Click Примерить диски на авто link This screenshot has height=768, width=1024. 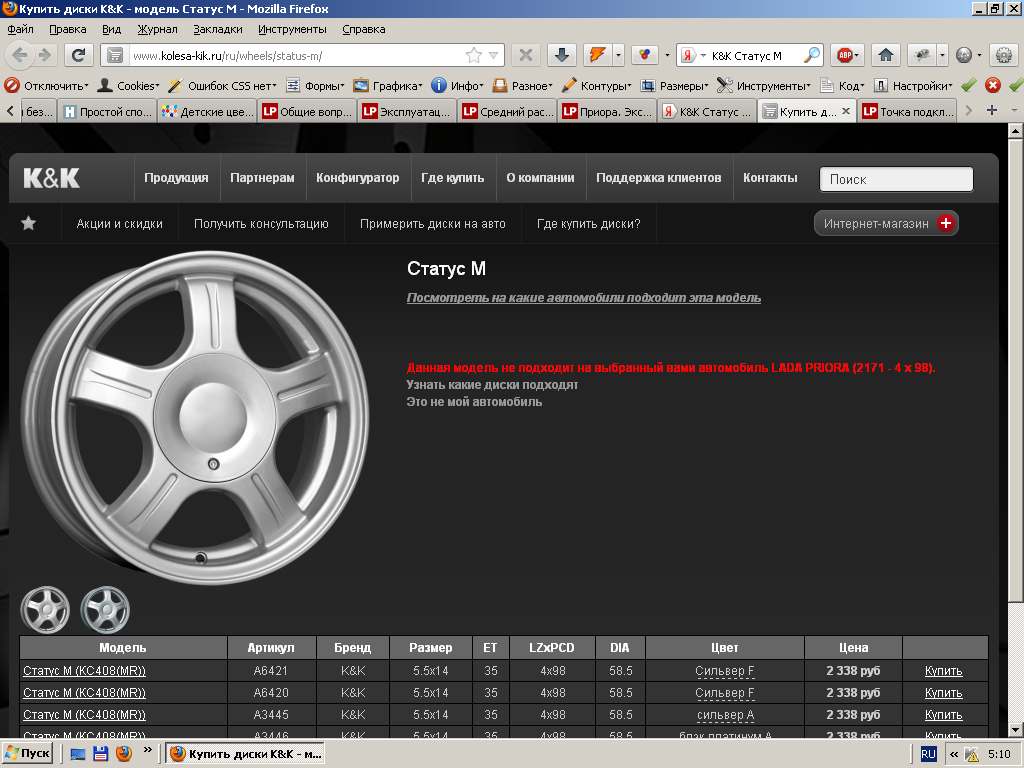point(432,223)
